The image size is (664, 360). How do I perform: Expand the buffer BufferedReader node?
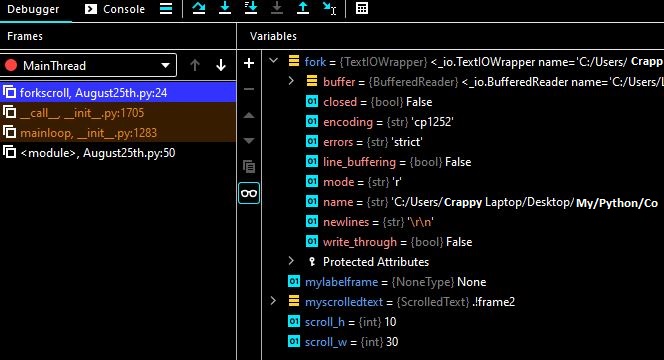(291, 80)
